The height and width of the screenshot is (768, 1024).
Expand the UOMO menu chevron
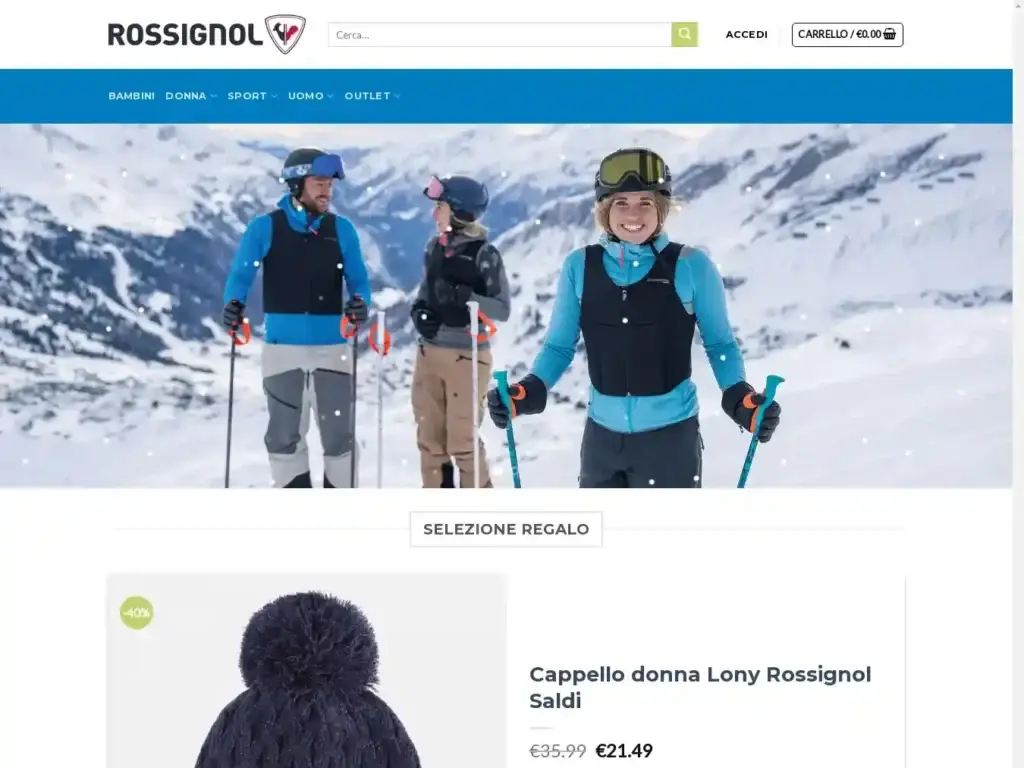[x=330, y=96]
